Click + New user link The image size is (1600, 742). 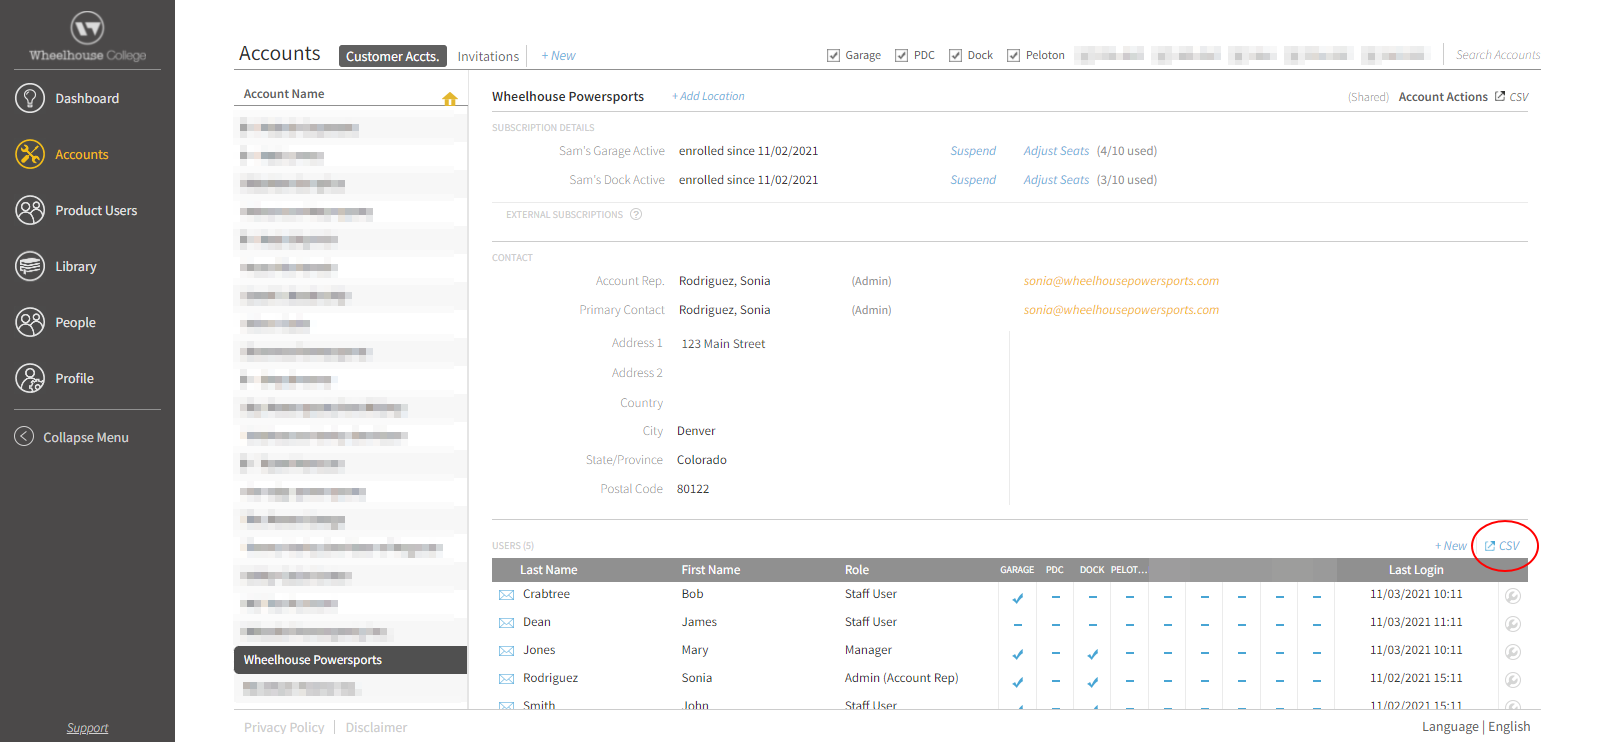pos(1450,546)
